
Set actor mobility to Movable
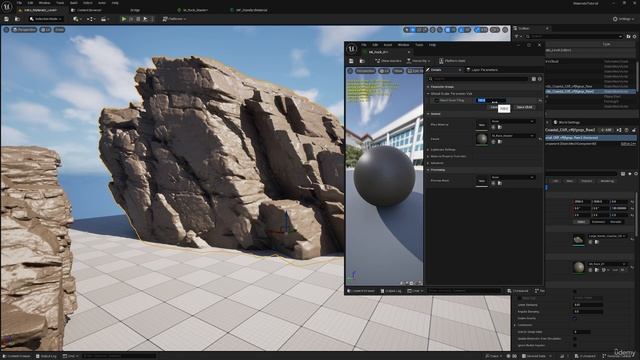(616, 222)
